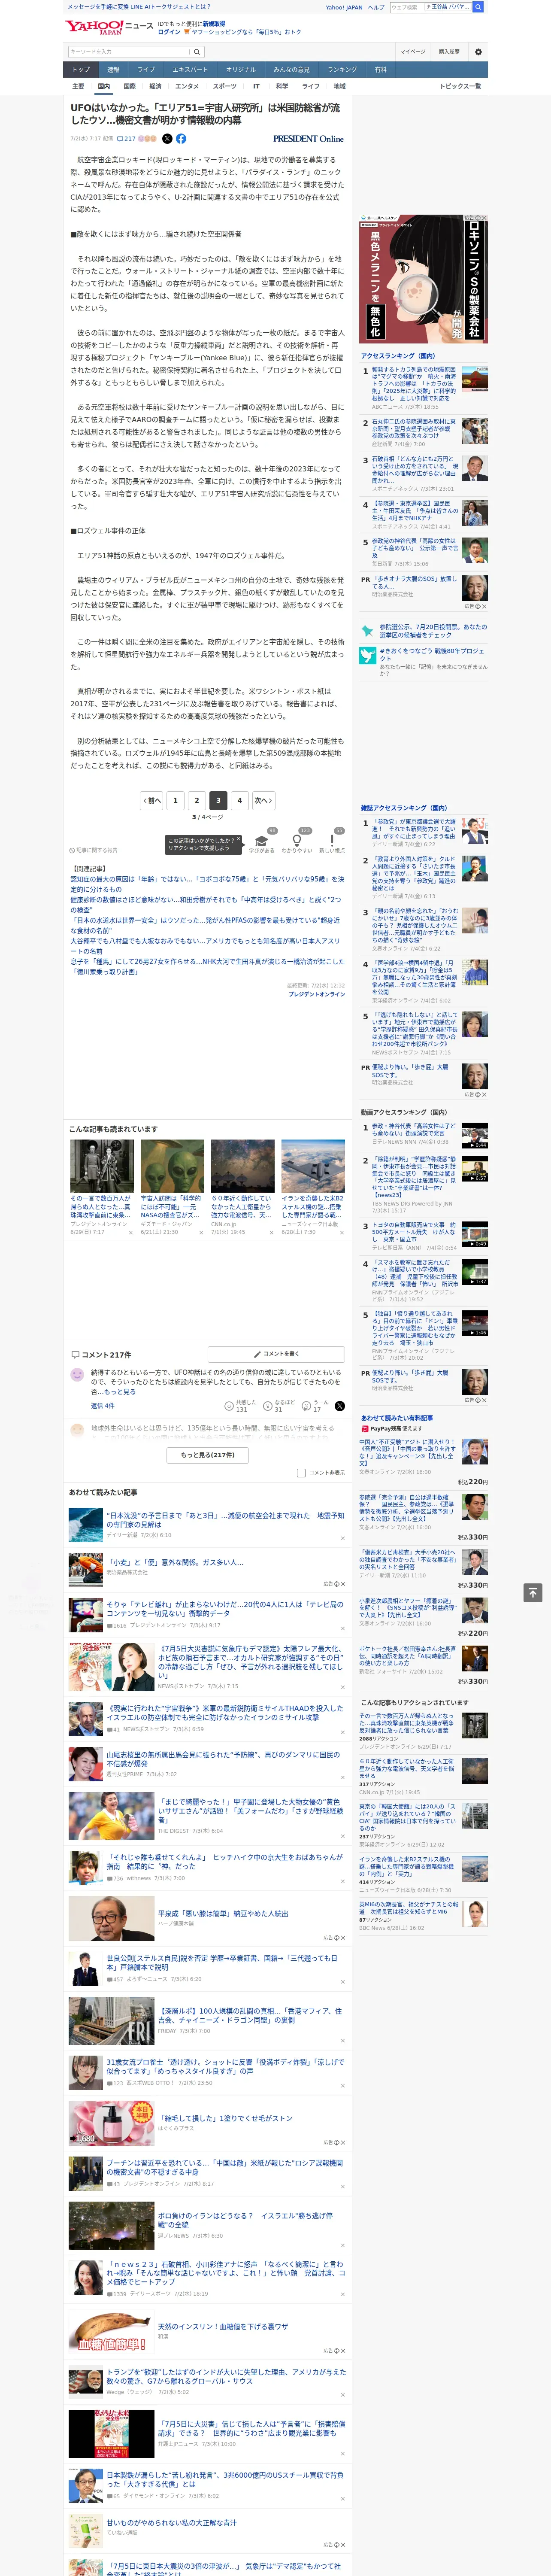Viewport: 551px width, 2576px height.
Task: Click the blue web search button at top
Action: (x=478, y=7)
